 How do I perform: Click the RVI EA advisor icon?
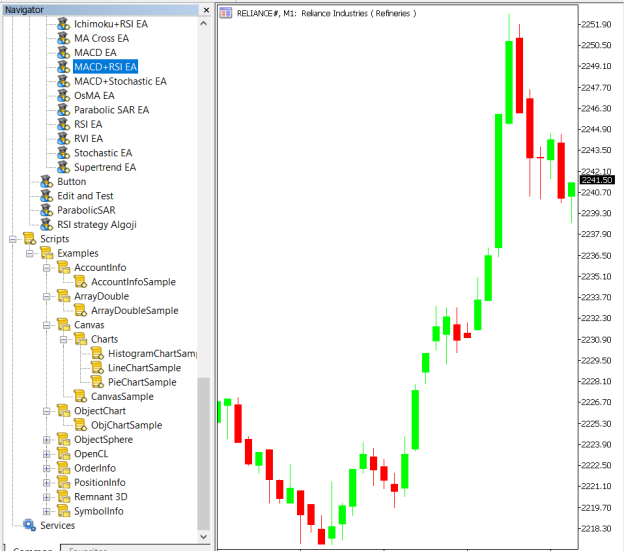(63, 138)
